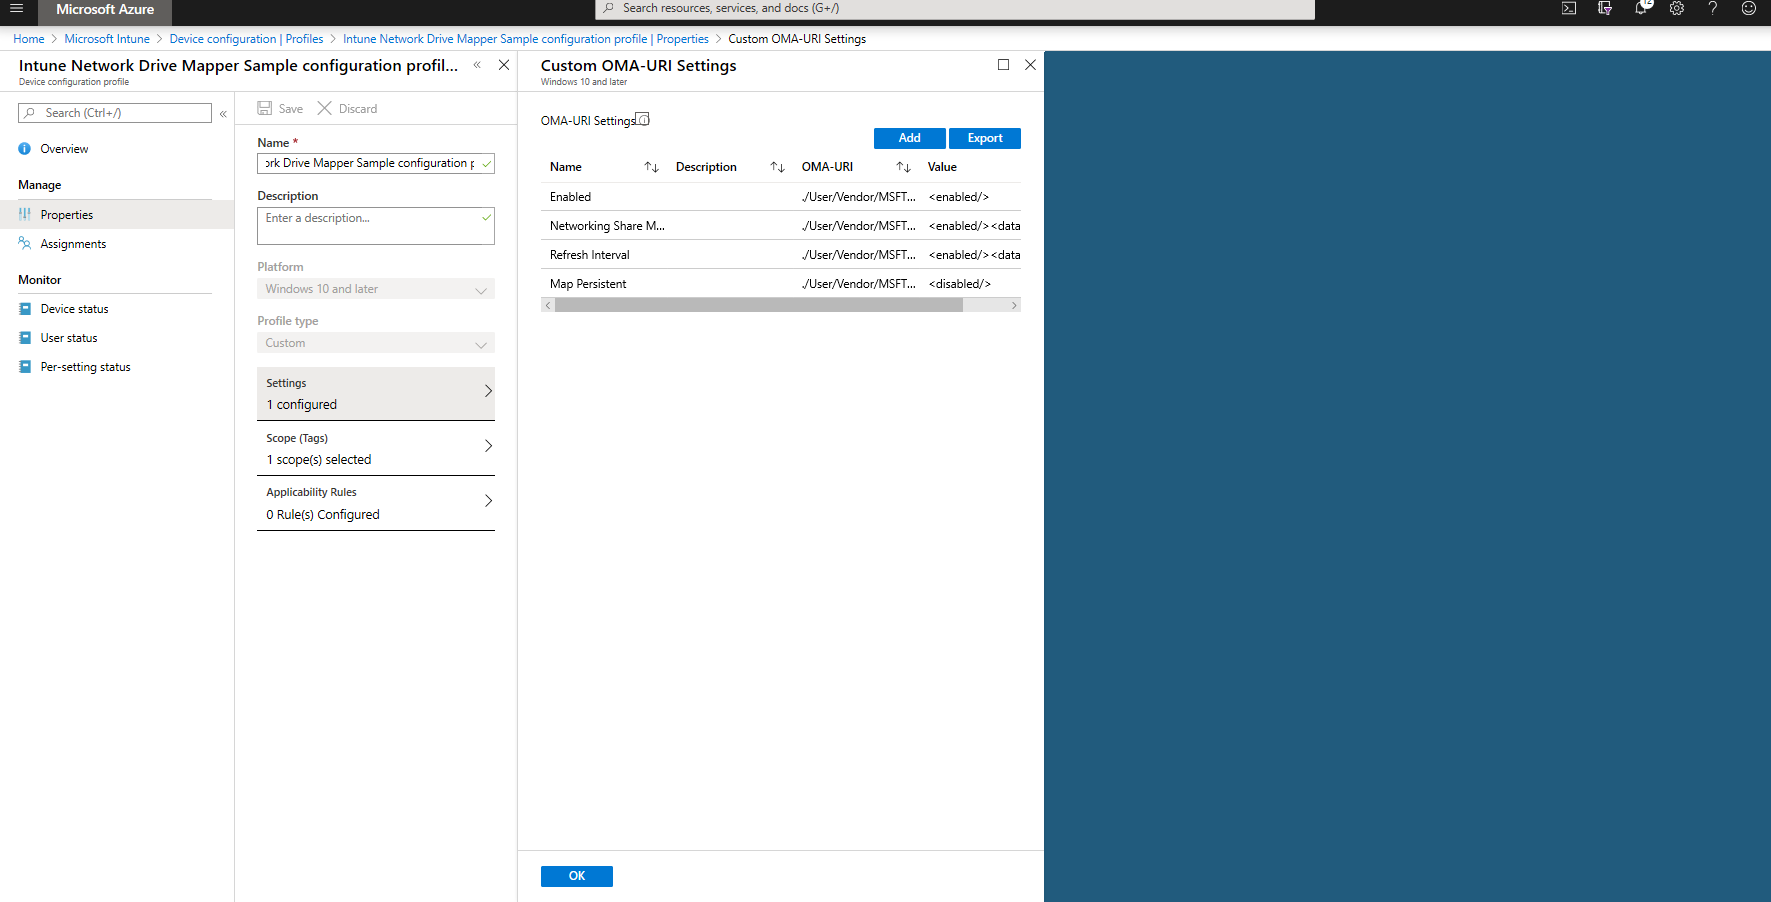
Task: Open the Azure portal hamburger menu
Action: 16,9
